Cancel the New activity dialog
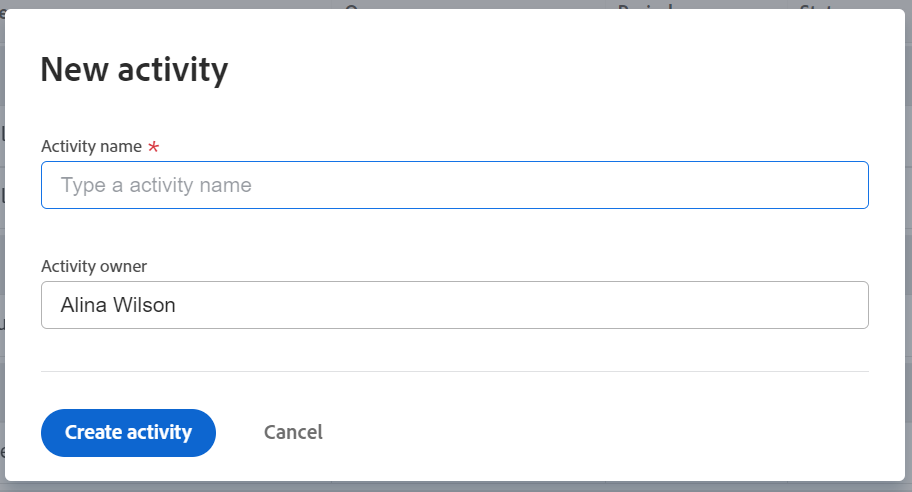The height and width of the screenshot is (492, 912). 293,432
